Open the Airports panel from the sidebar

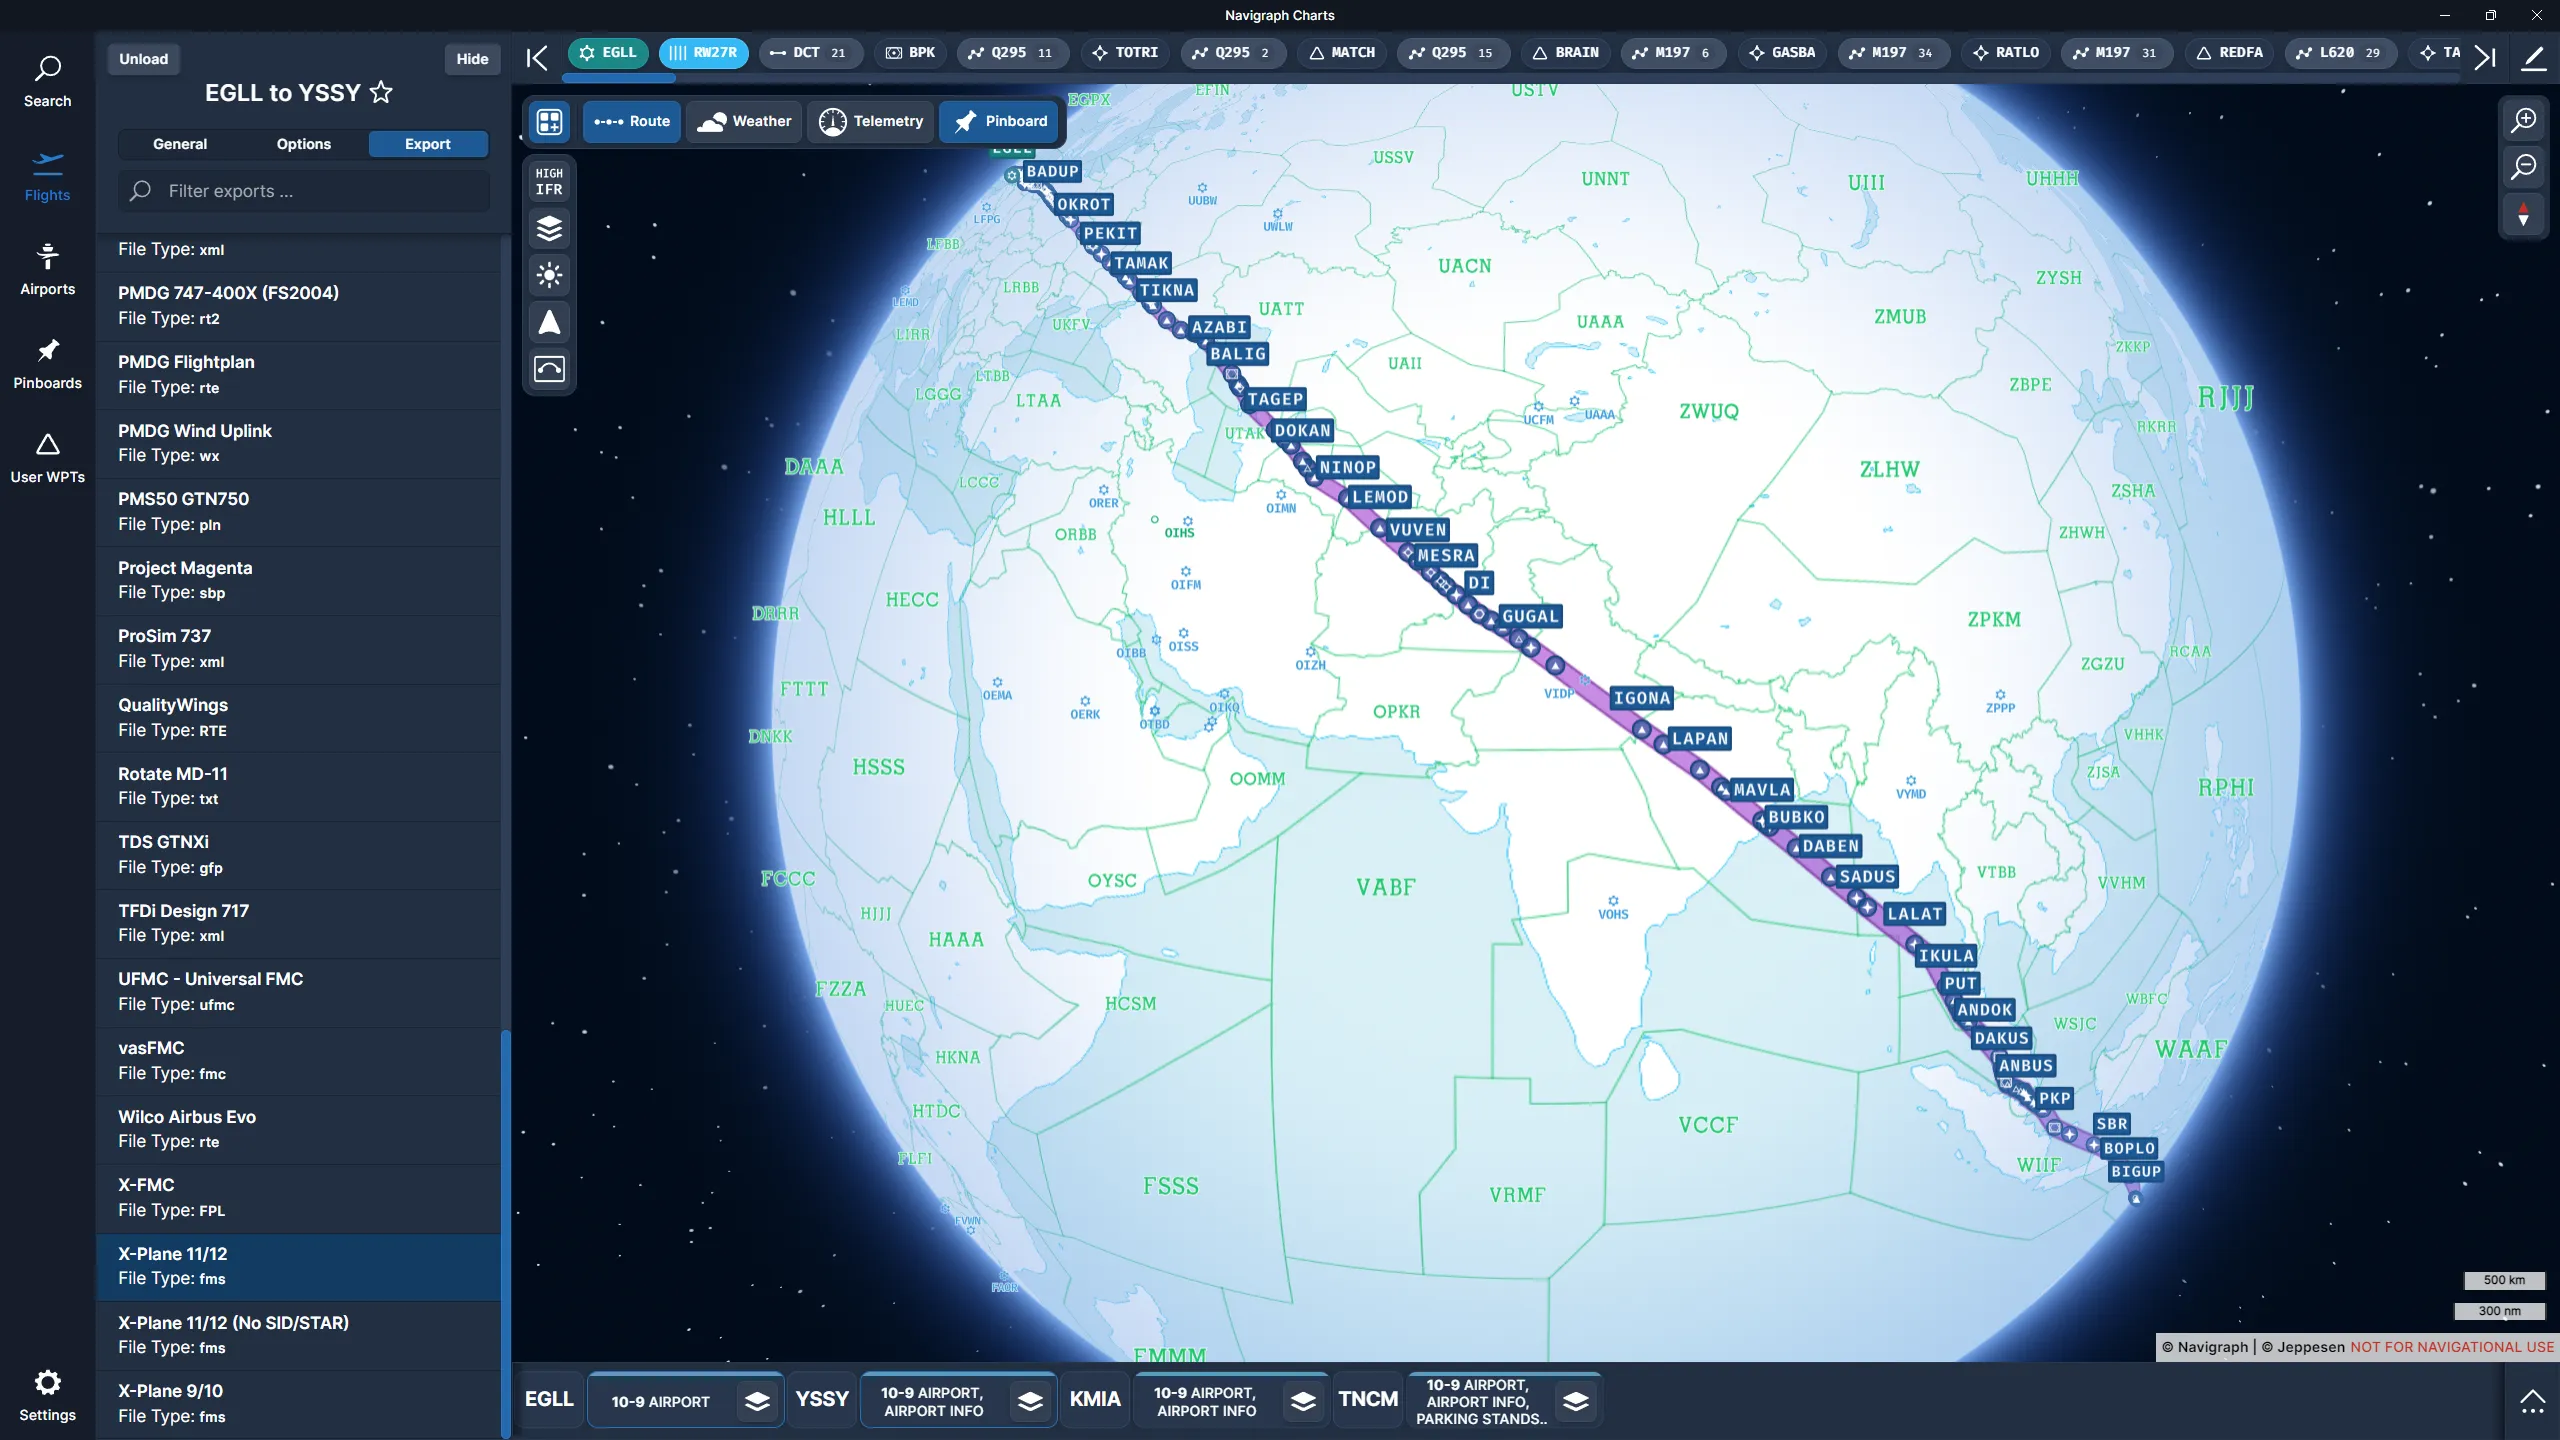click(x=47, y=265)
